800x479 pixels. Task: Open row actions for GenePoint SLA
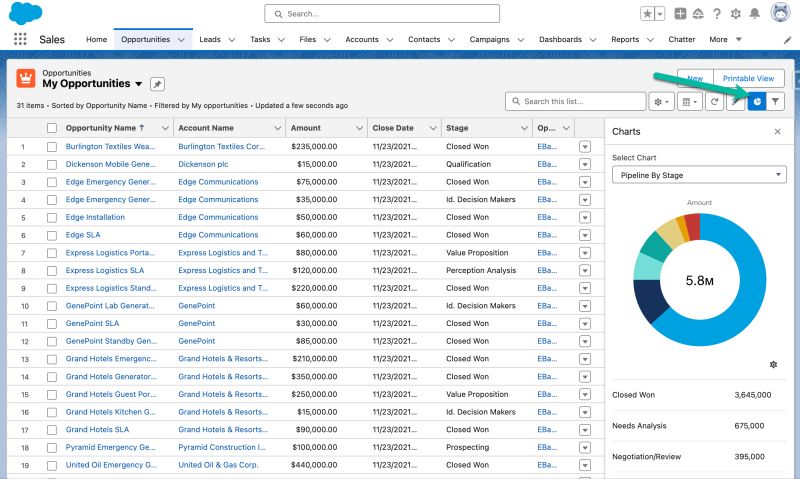(585, 323)
